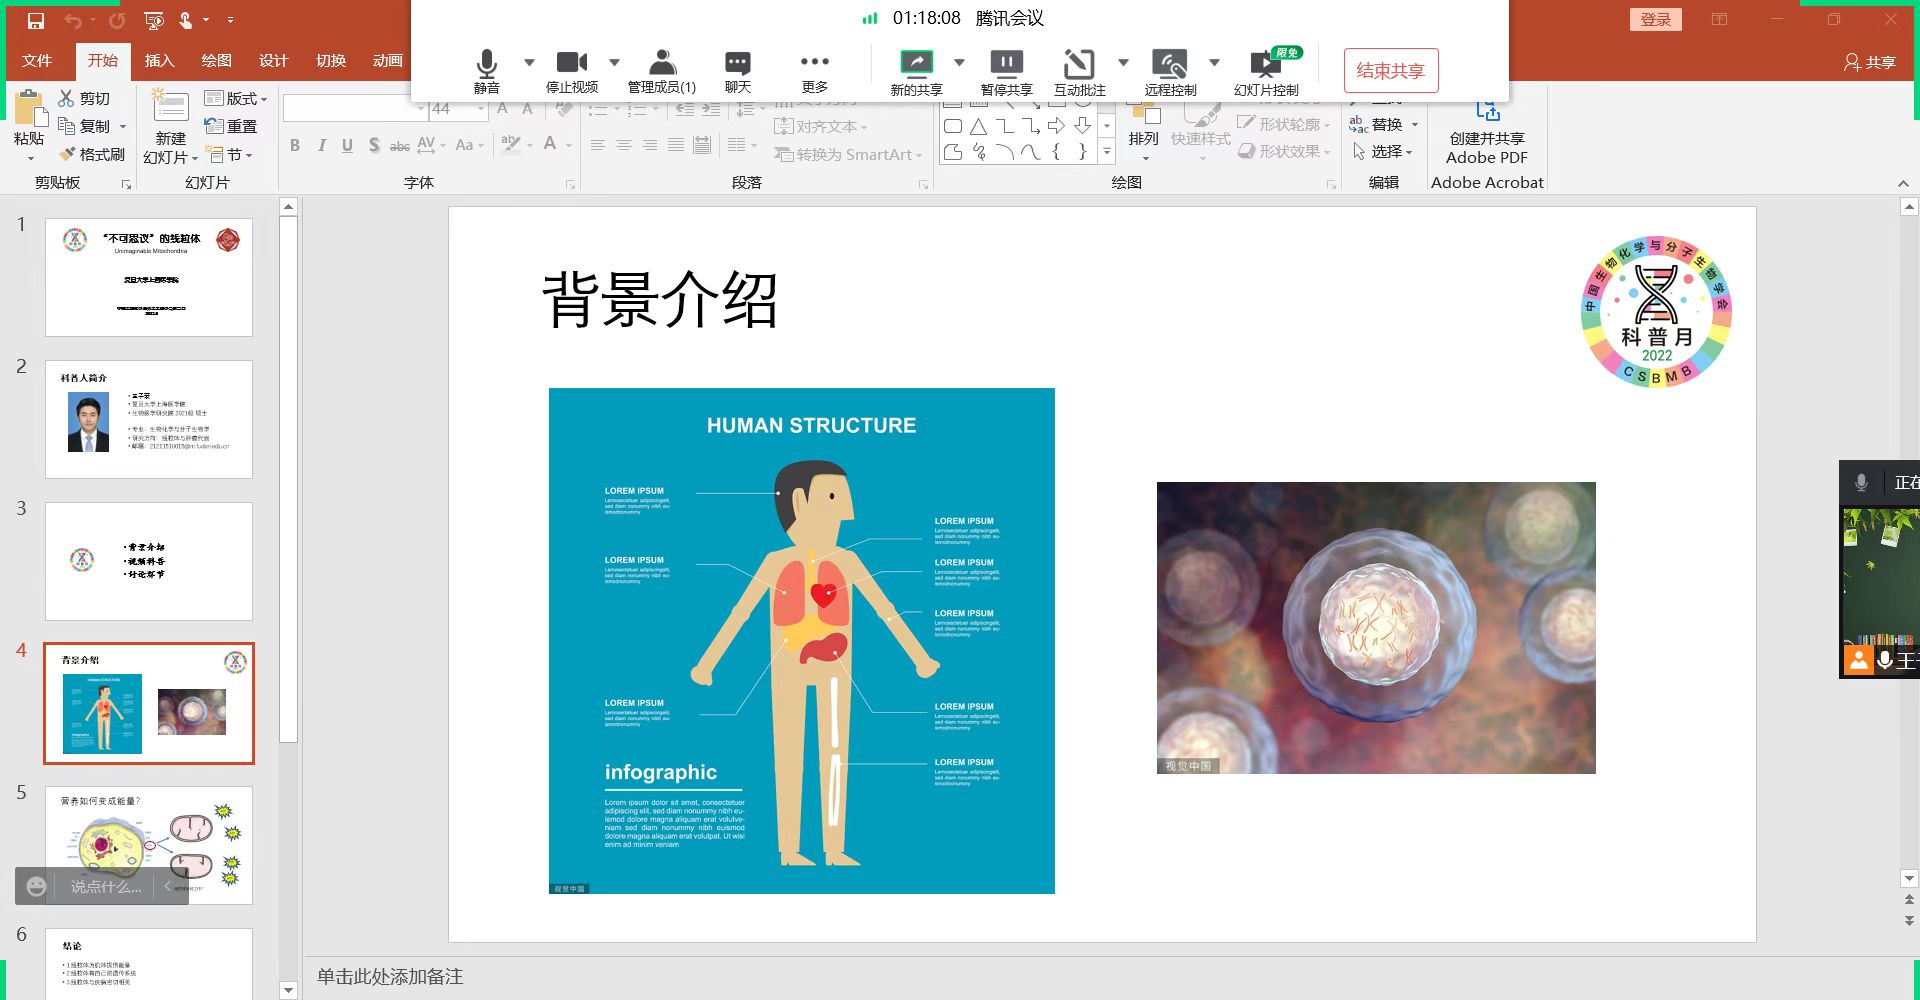Switch to the 插入 Insert tab

(159, 60)
